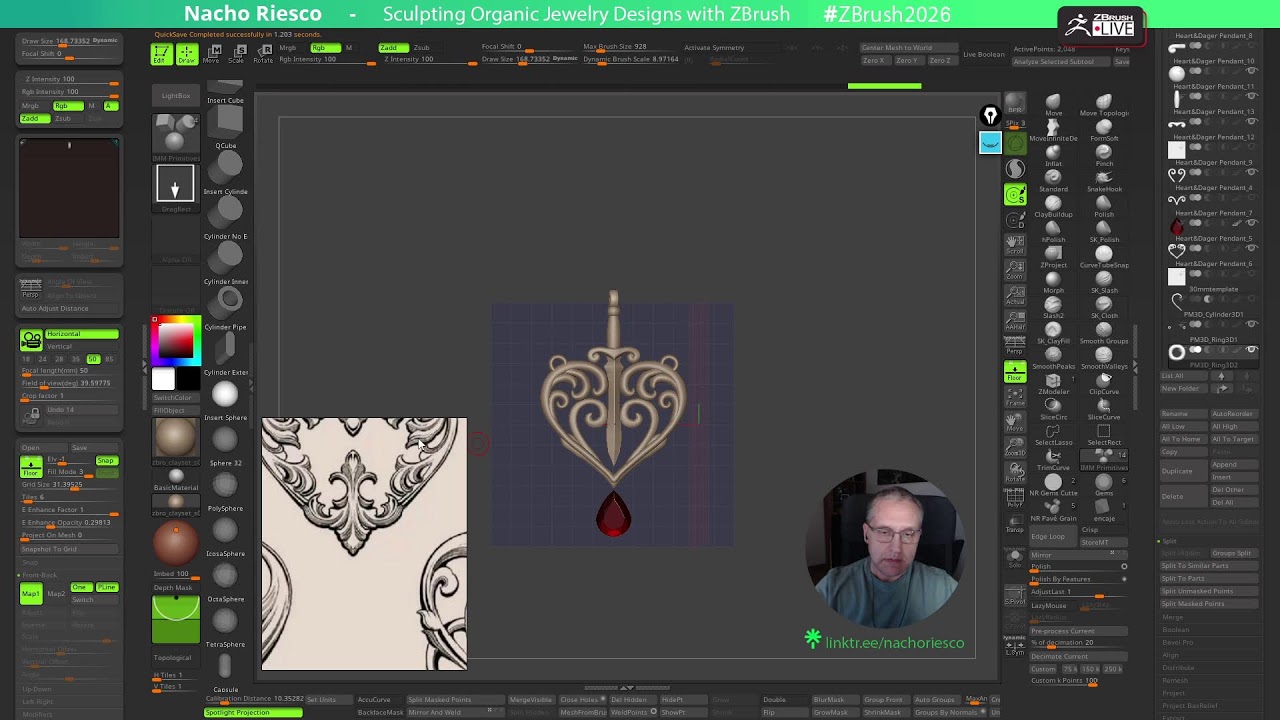Toggle PolyF wireframe display
Image resolution: width=1280 pixels, height=720 pixels.
click(1015, 497)
